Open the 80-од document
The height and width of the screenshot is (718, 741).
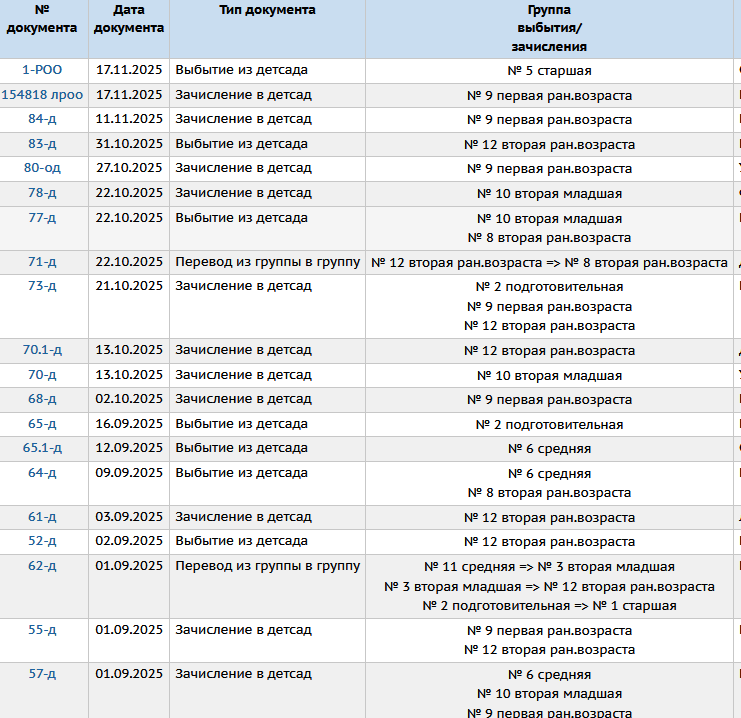tap(42, 168)
